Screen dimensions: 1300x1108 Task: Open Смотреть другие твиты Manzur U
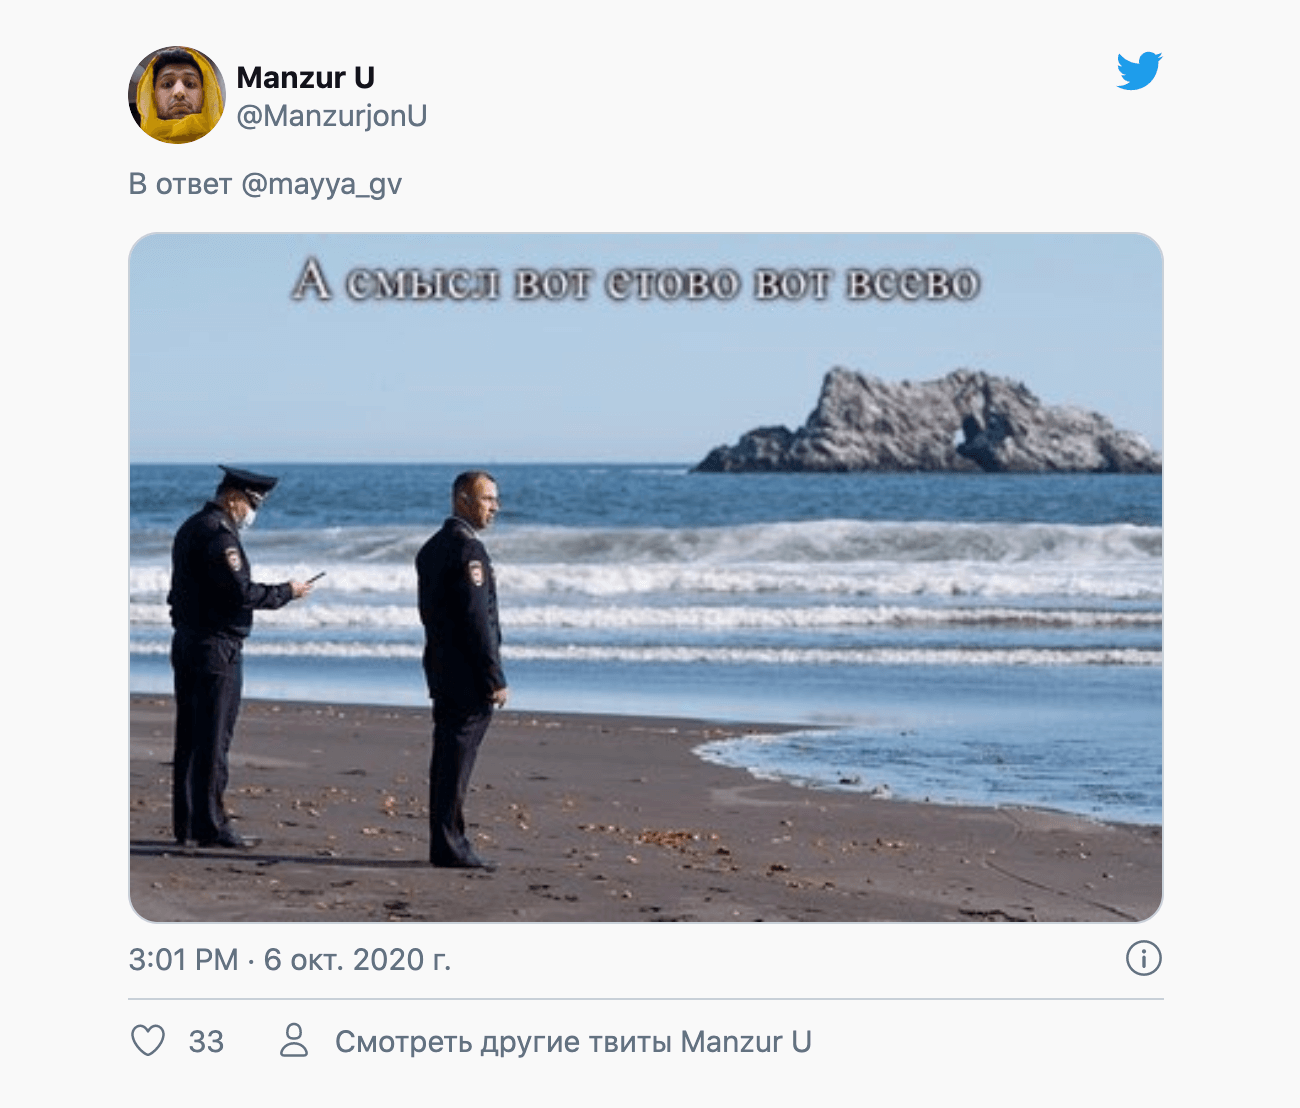tap(573, 1042)
